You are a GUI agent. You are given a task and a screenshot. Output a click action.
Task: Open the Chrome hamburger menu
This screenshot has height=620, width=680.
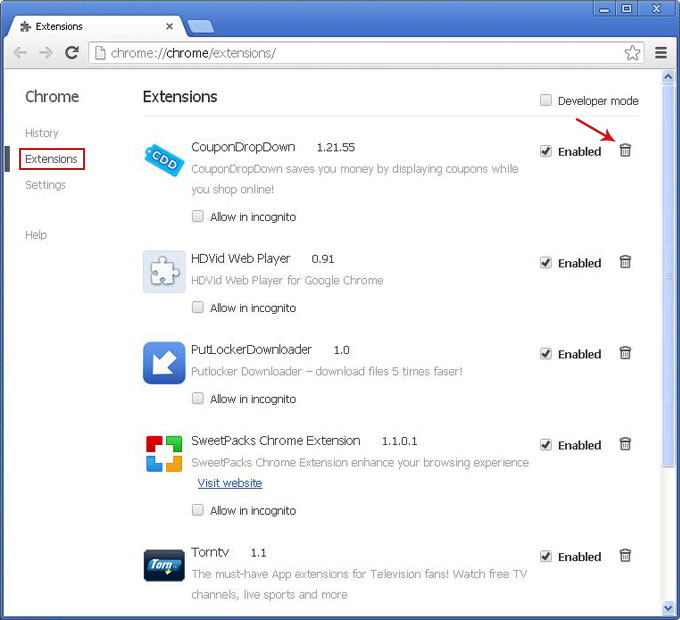(661, 53)
